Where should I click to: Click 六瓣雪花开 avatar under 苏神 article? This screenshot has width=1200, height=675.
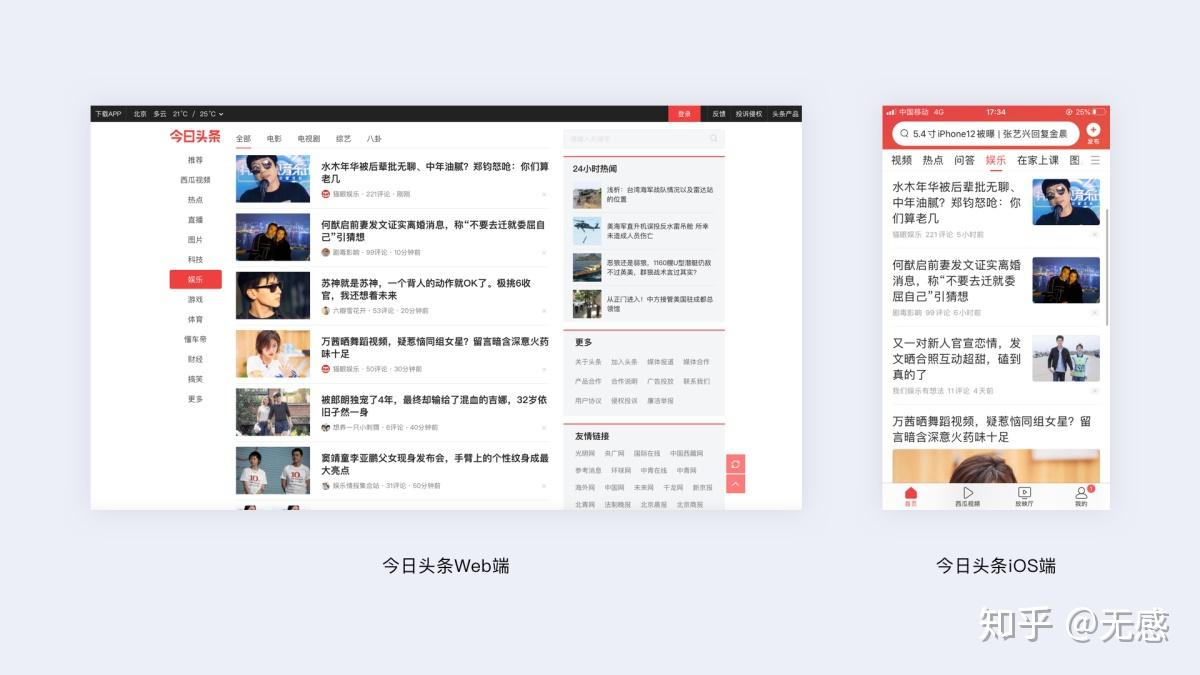point(325,311)
